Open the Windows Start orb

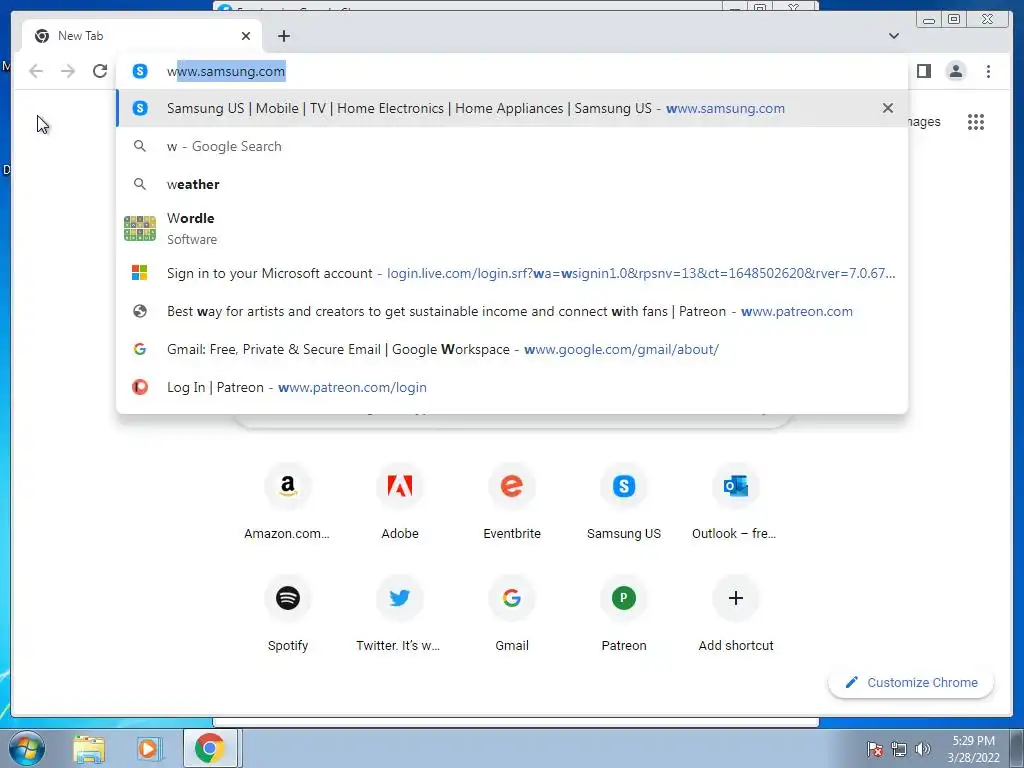click(26, 748)
